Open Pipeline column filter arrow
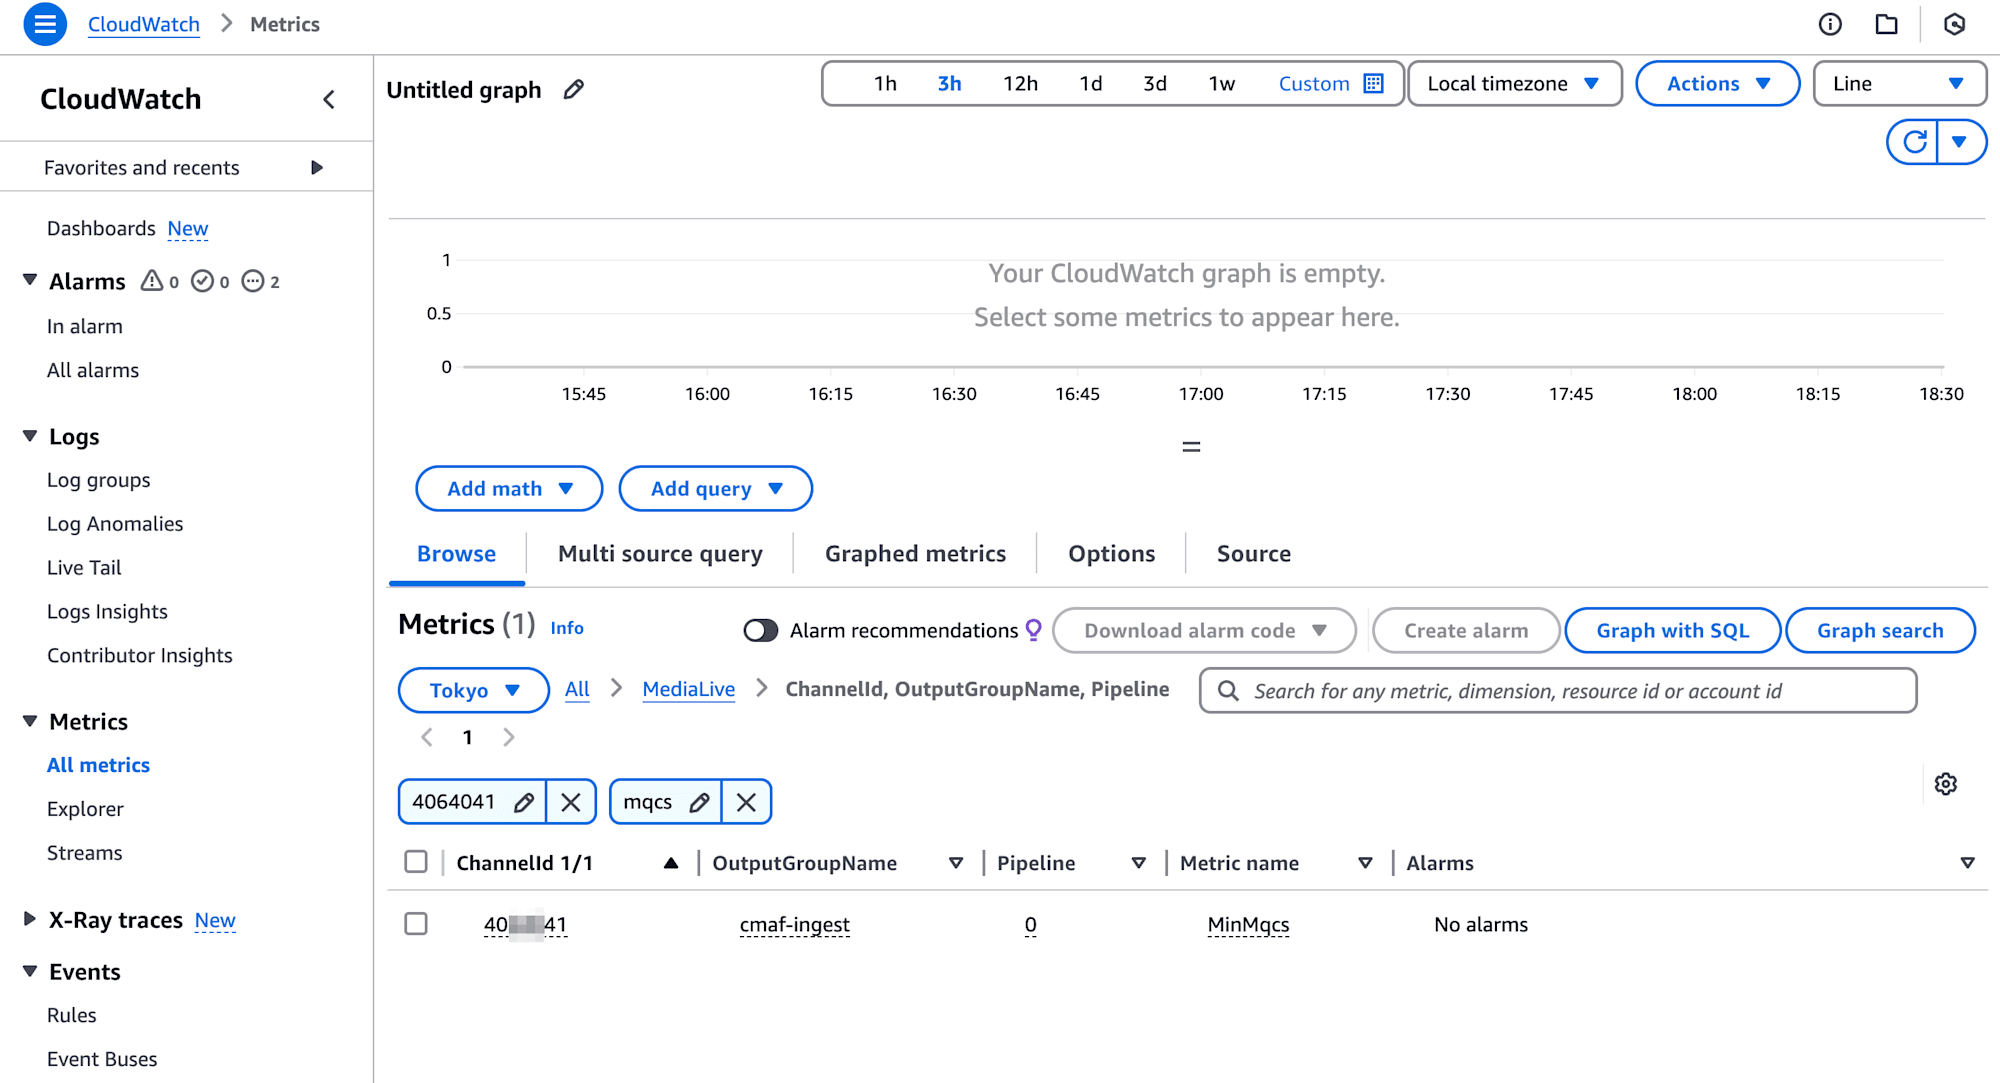 [x=1138, y=863]
